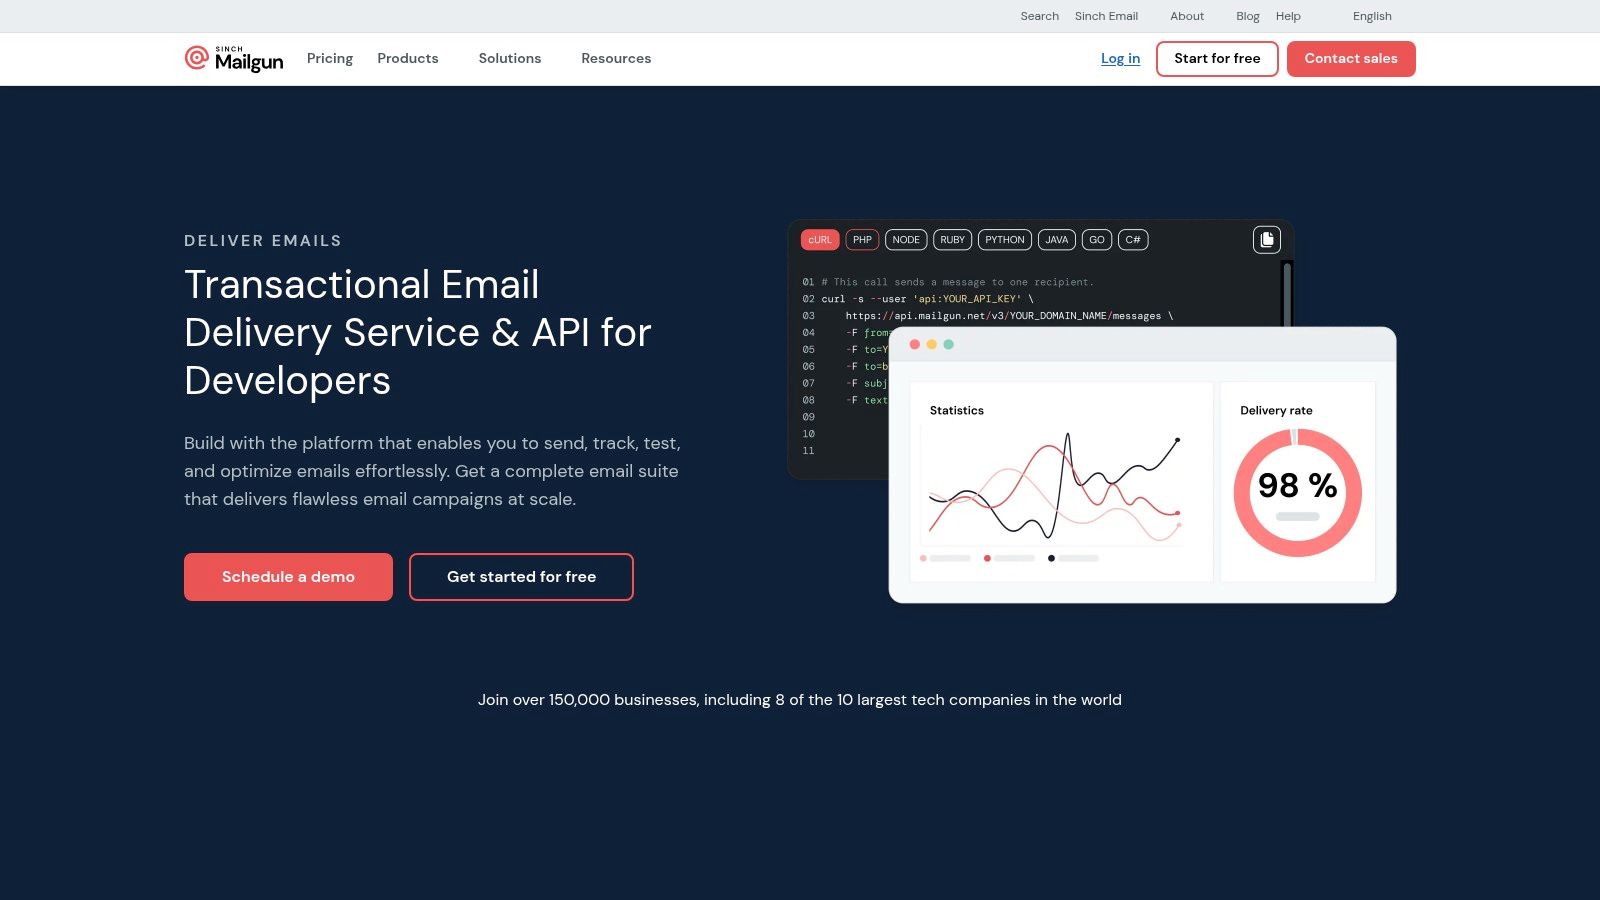The width and height of the screenshot is (1600, 900).
Task: Go to the Pricing page
Action: point(330,59)
